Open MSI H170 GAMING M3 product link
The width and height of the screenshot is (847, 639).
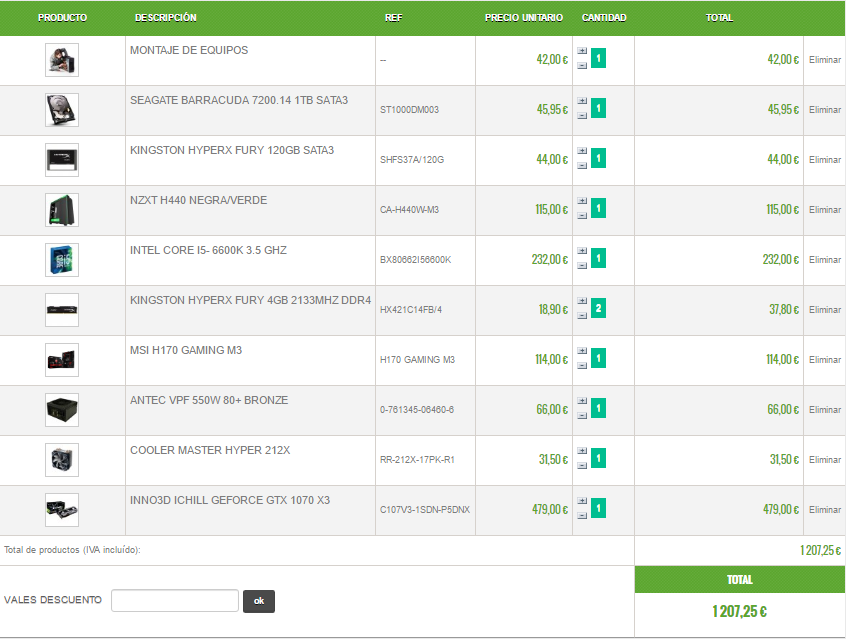tap(186, 350)
